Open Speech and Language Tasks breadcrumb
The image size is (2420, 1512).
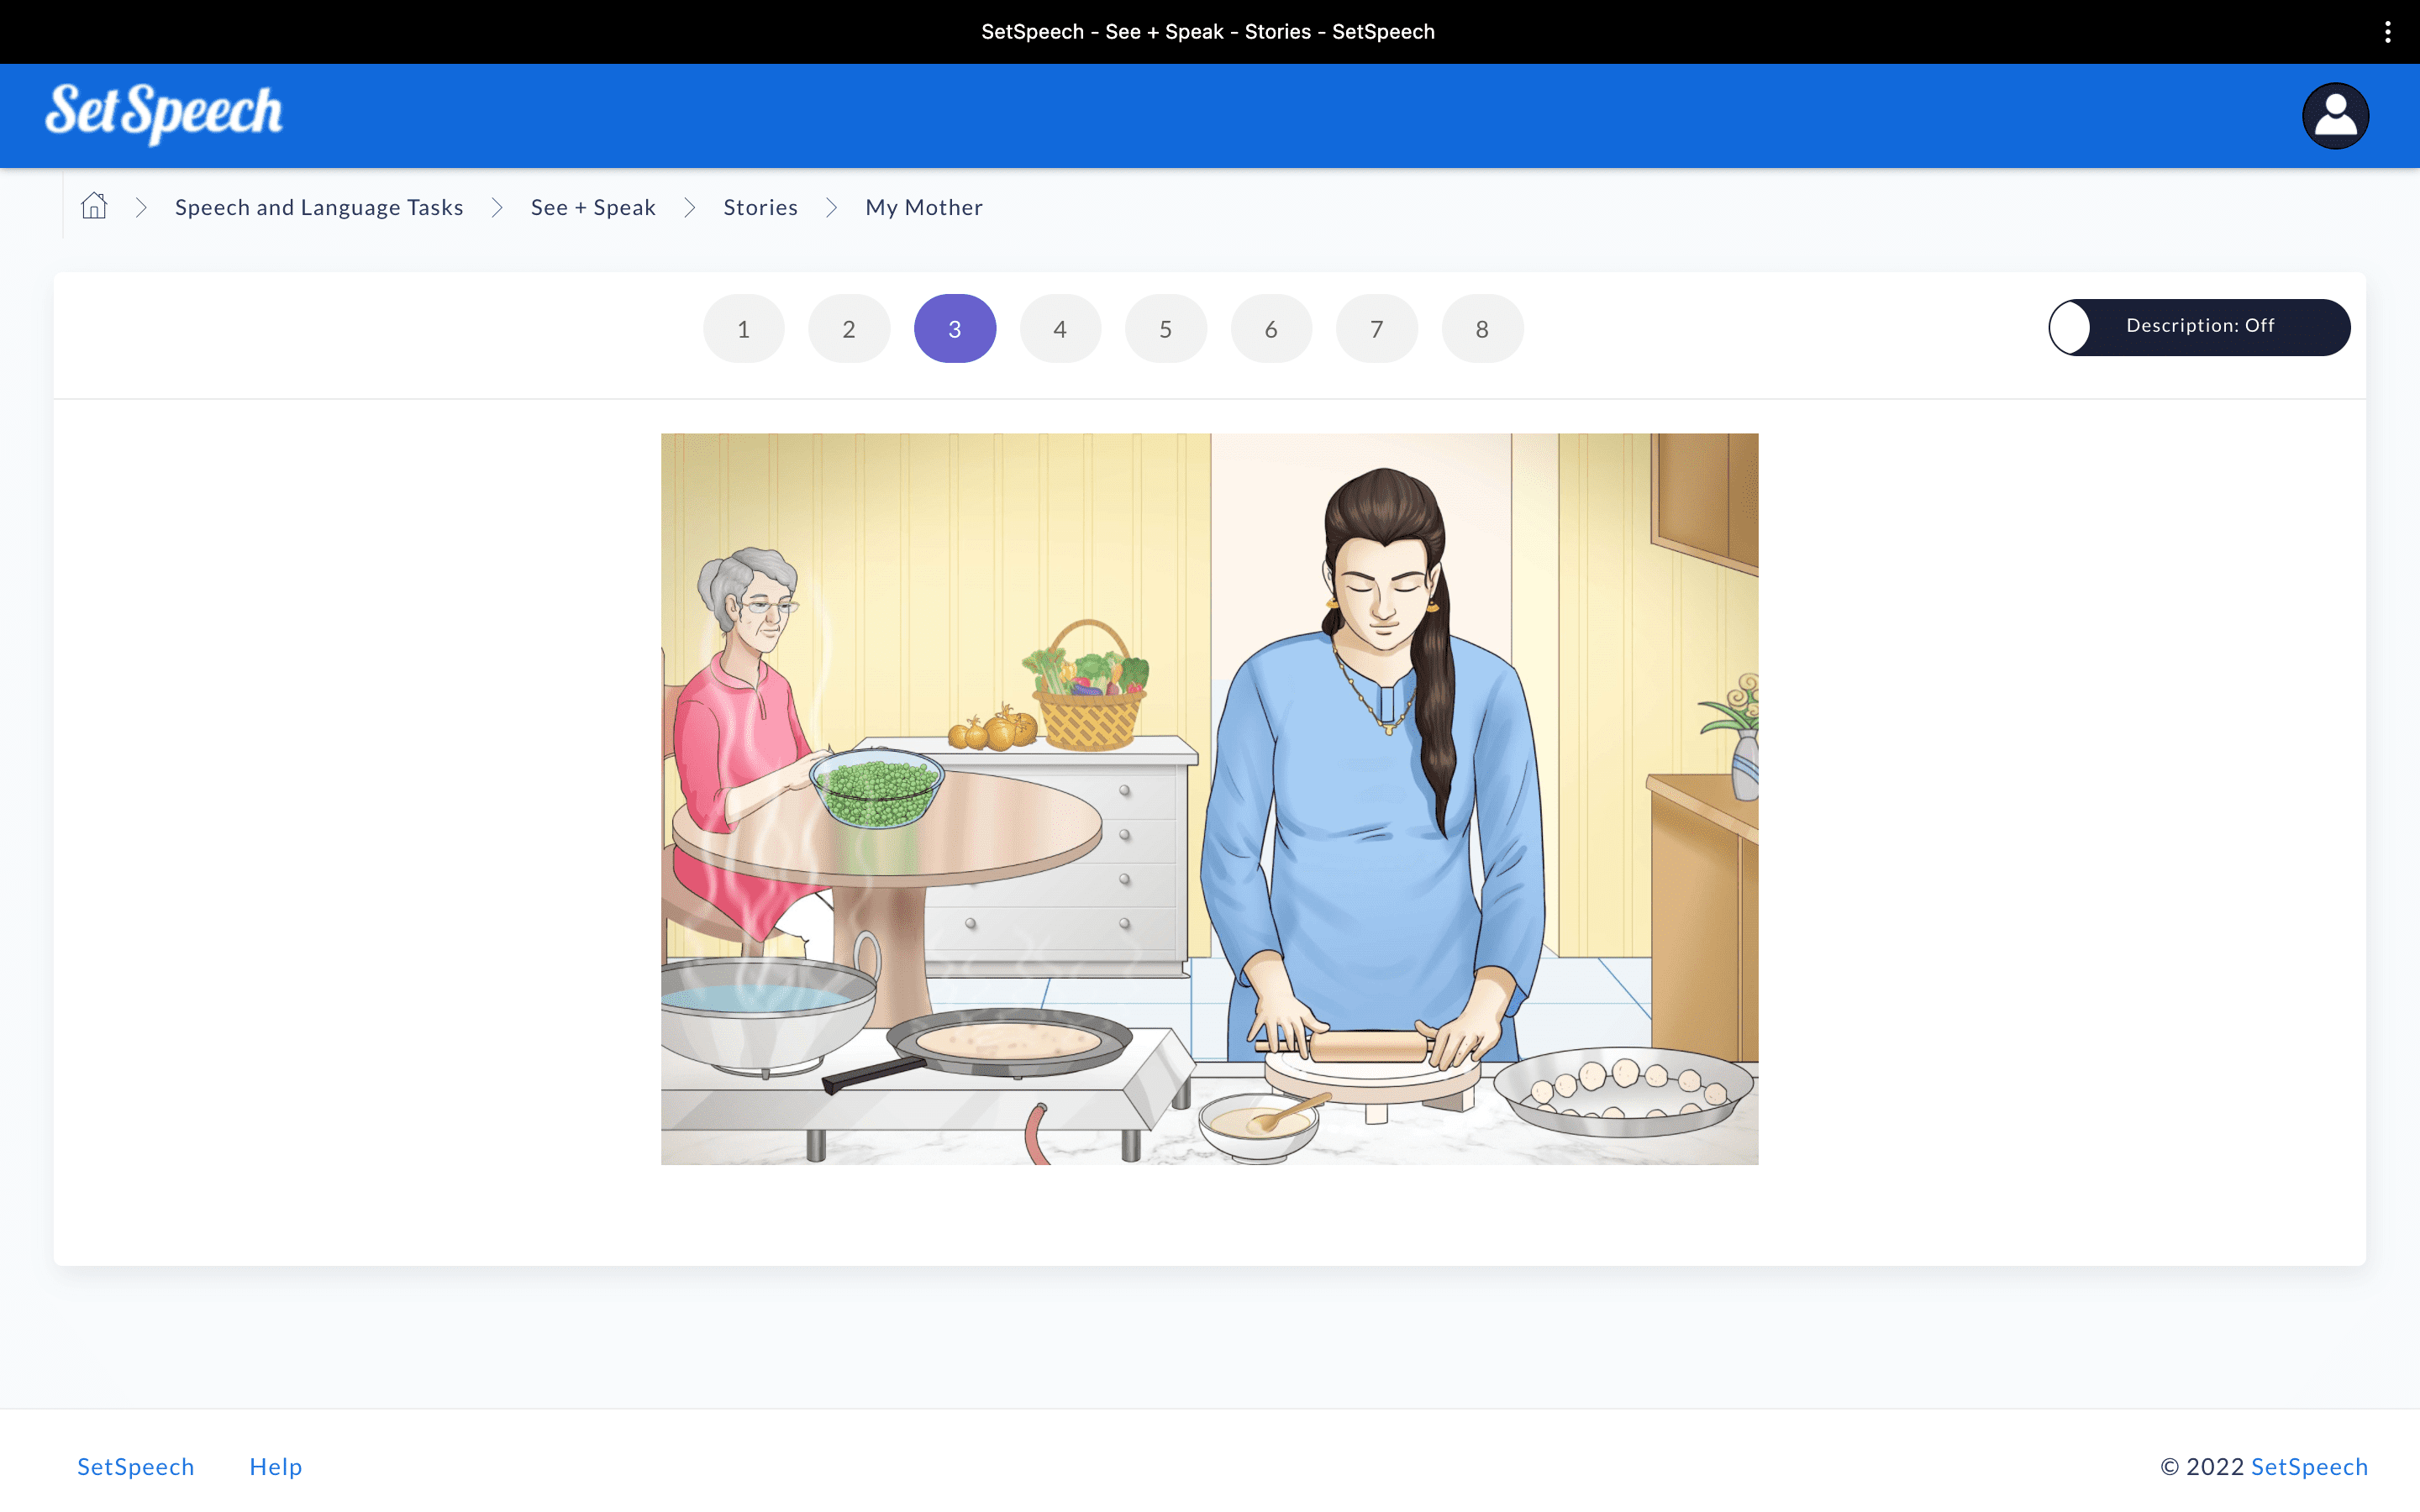tap(319, 207)
